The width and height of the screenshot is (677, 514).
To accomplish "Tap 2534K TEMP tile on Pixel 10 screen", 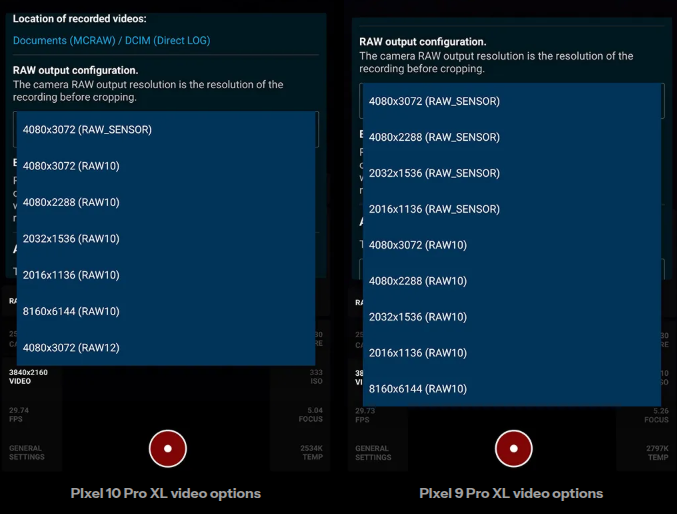I will (x=311, y=452).
